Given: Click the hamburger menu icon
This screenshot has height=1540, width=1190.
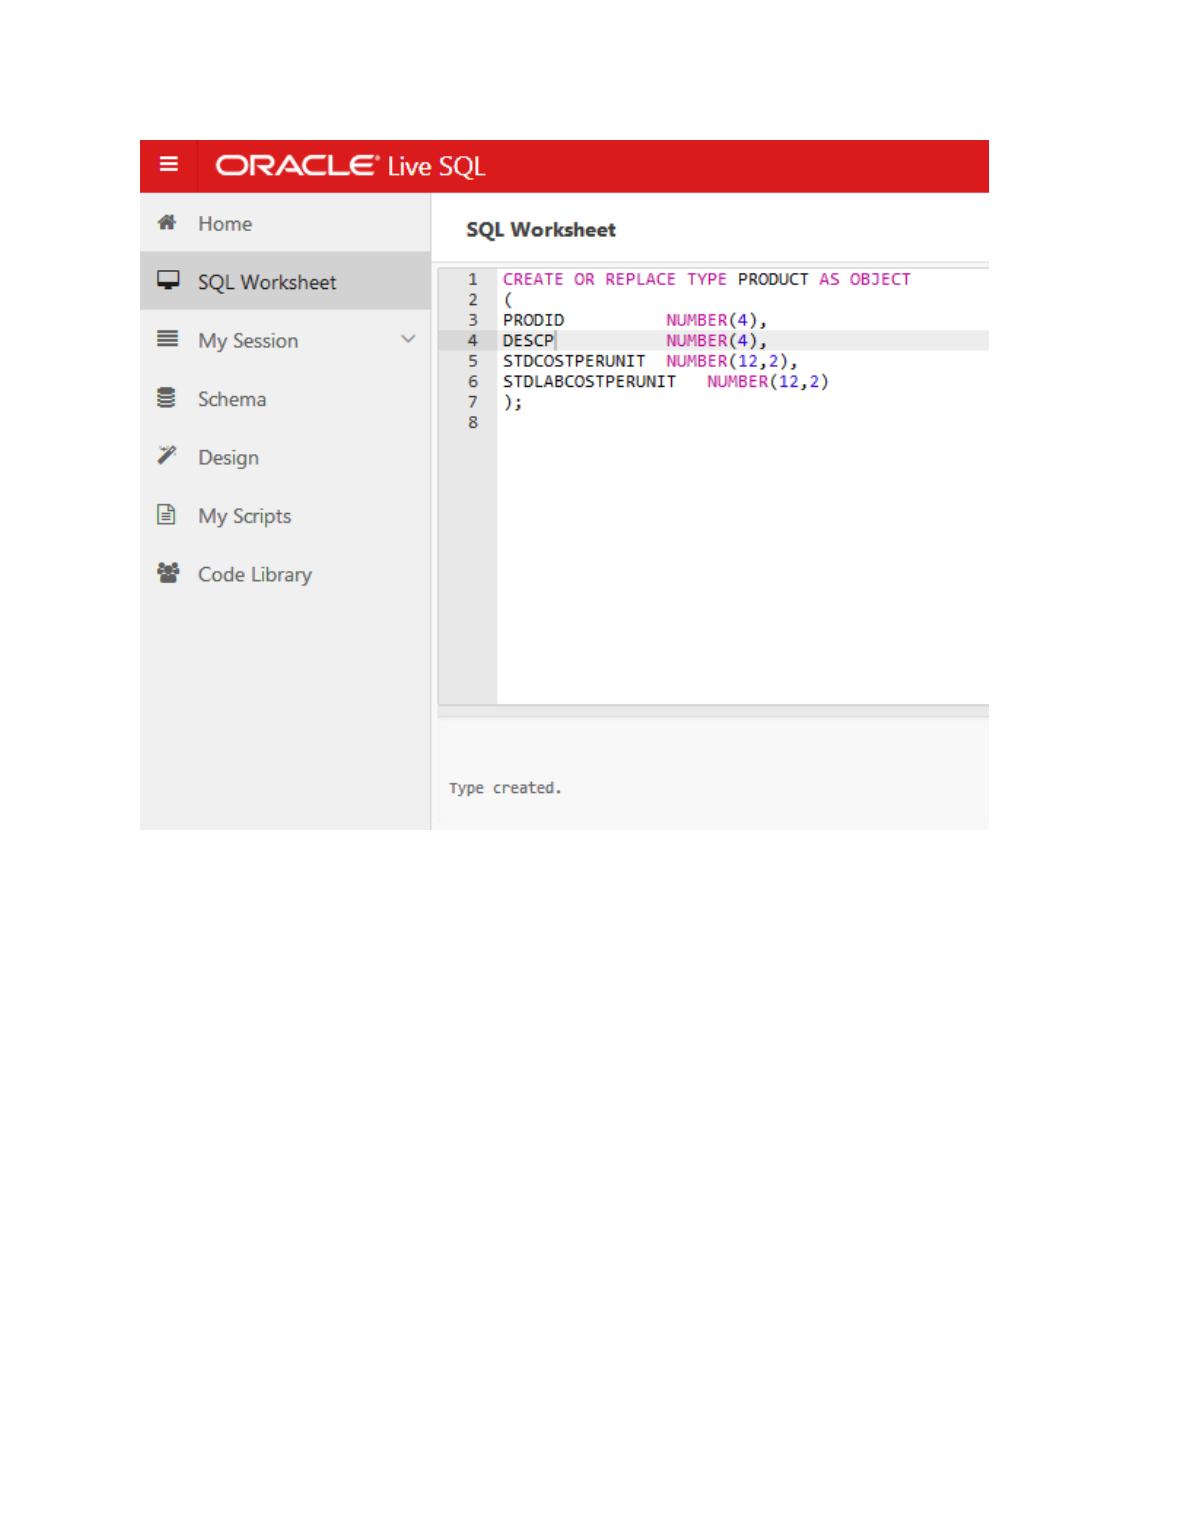Looking at the screenshot, I should pos(169,164).
